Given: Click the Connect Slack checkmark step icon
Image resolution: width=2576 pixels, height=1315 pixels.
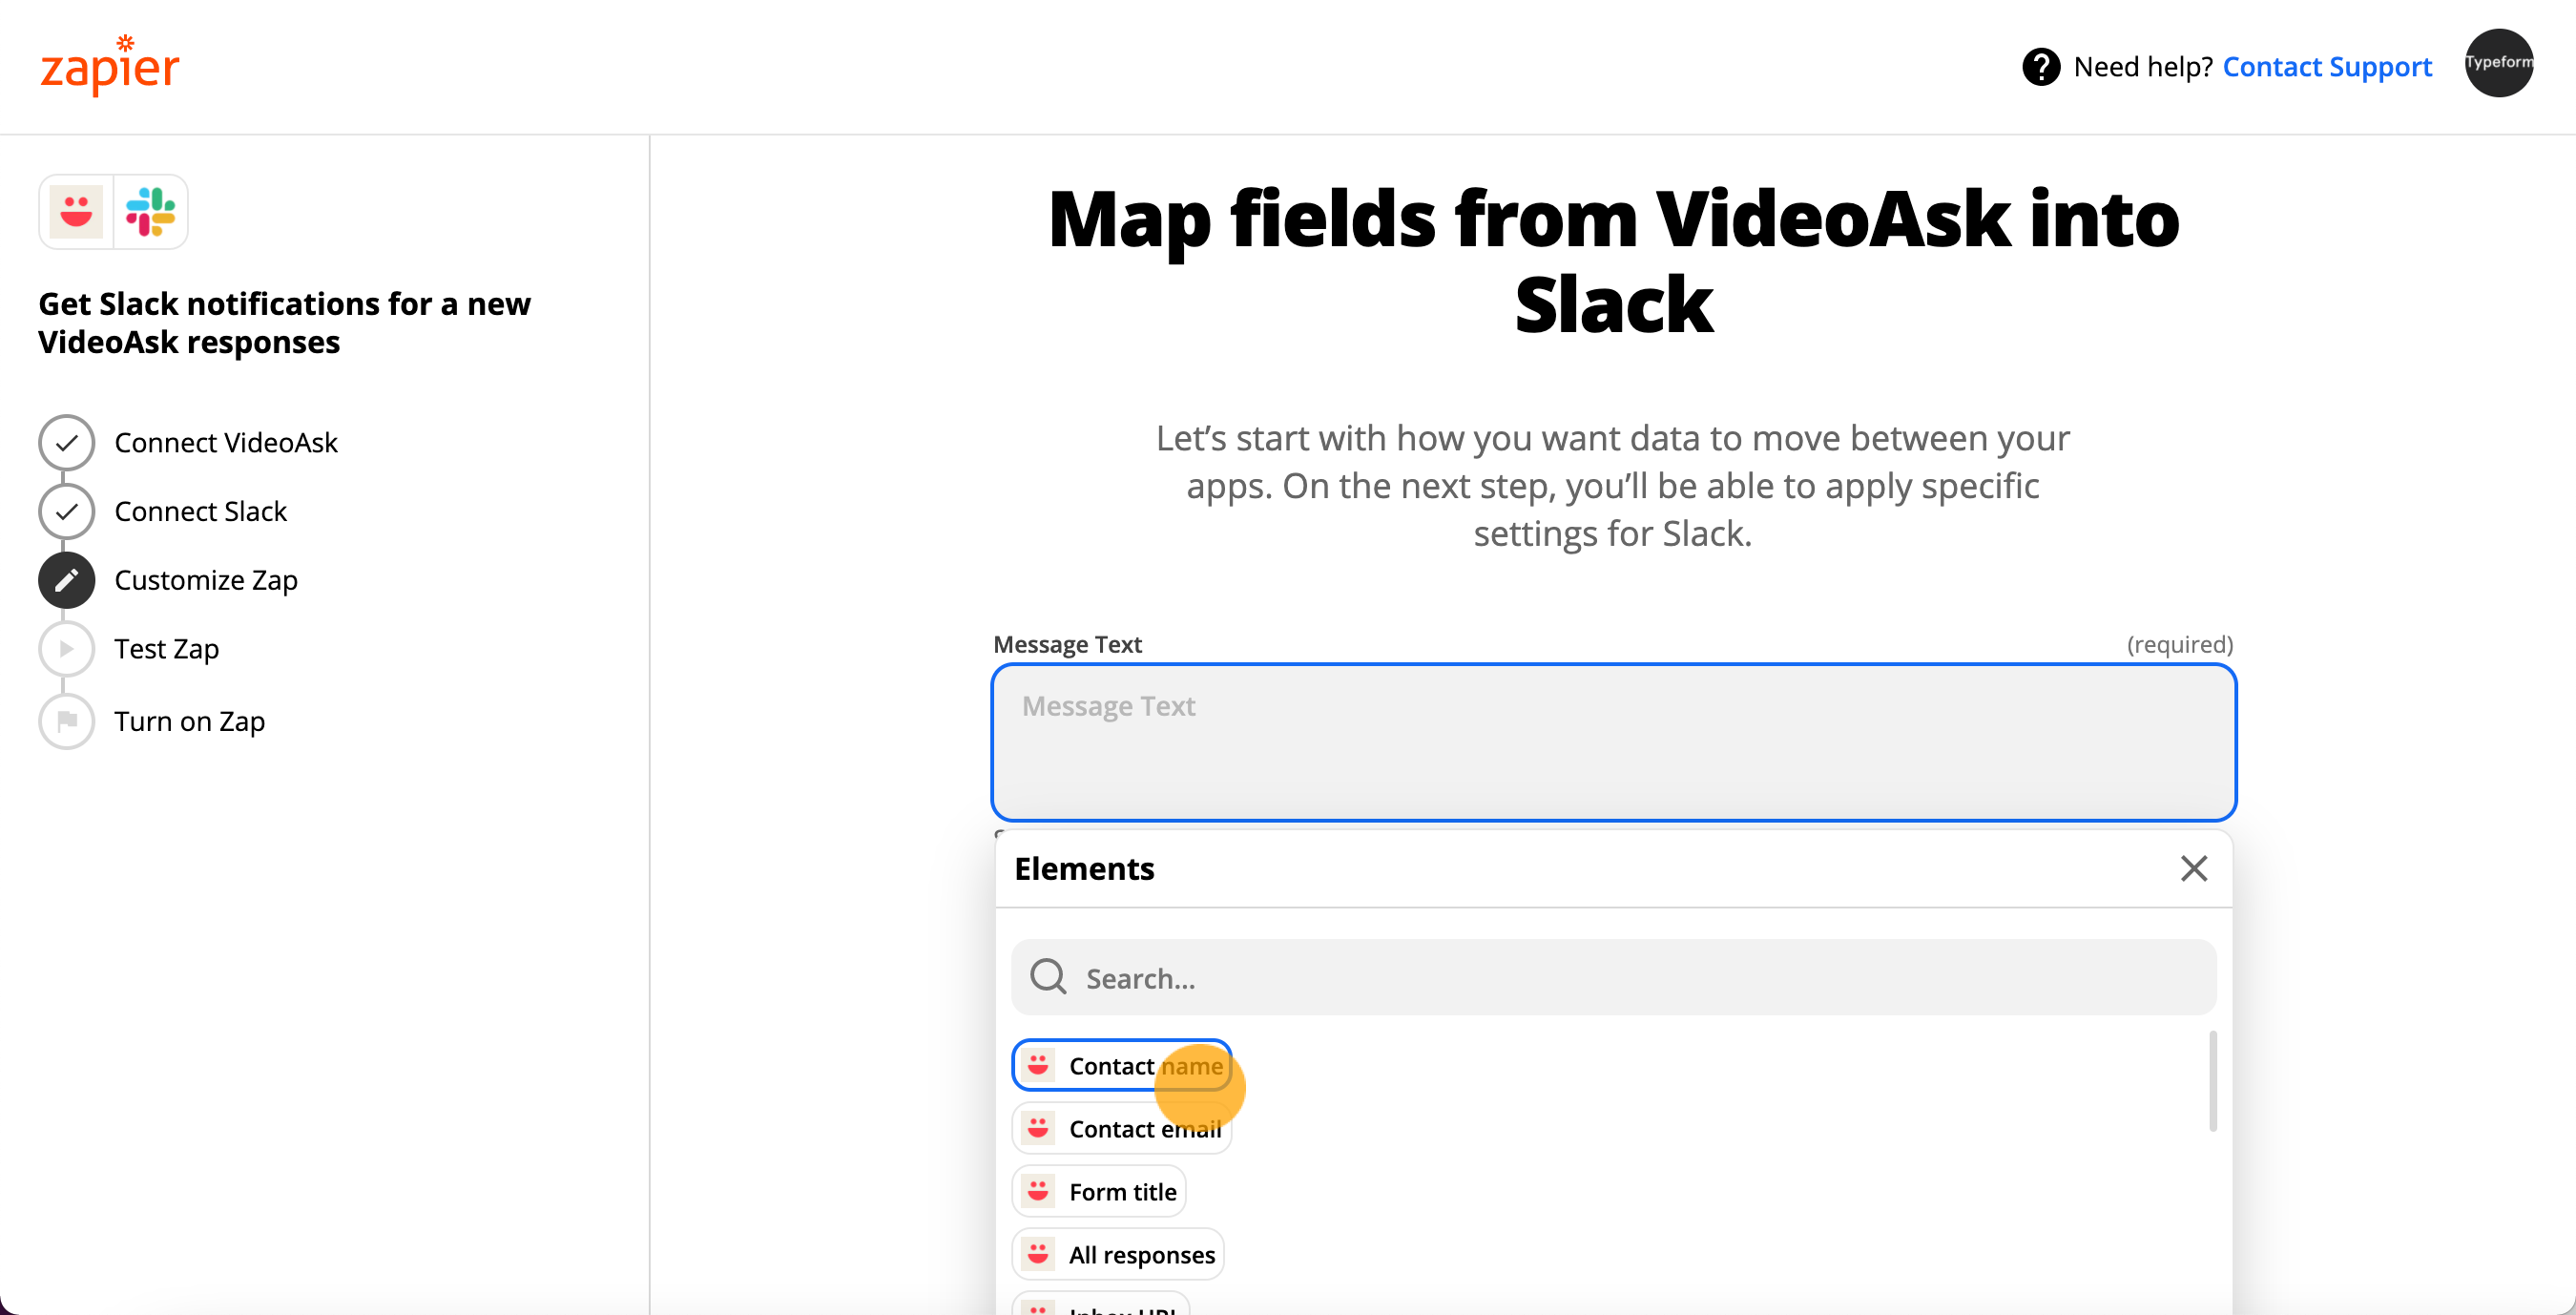Looking at the screenshot, I should click(x=66, y=511).
